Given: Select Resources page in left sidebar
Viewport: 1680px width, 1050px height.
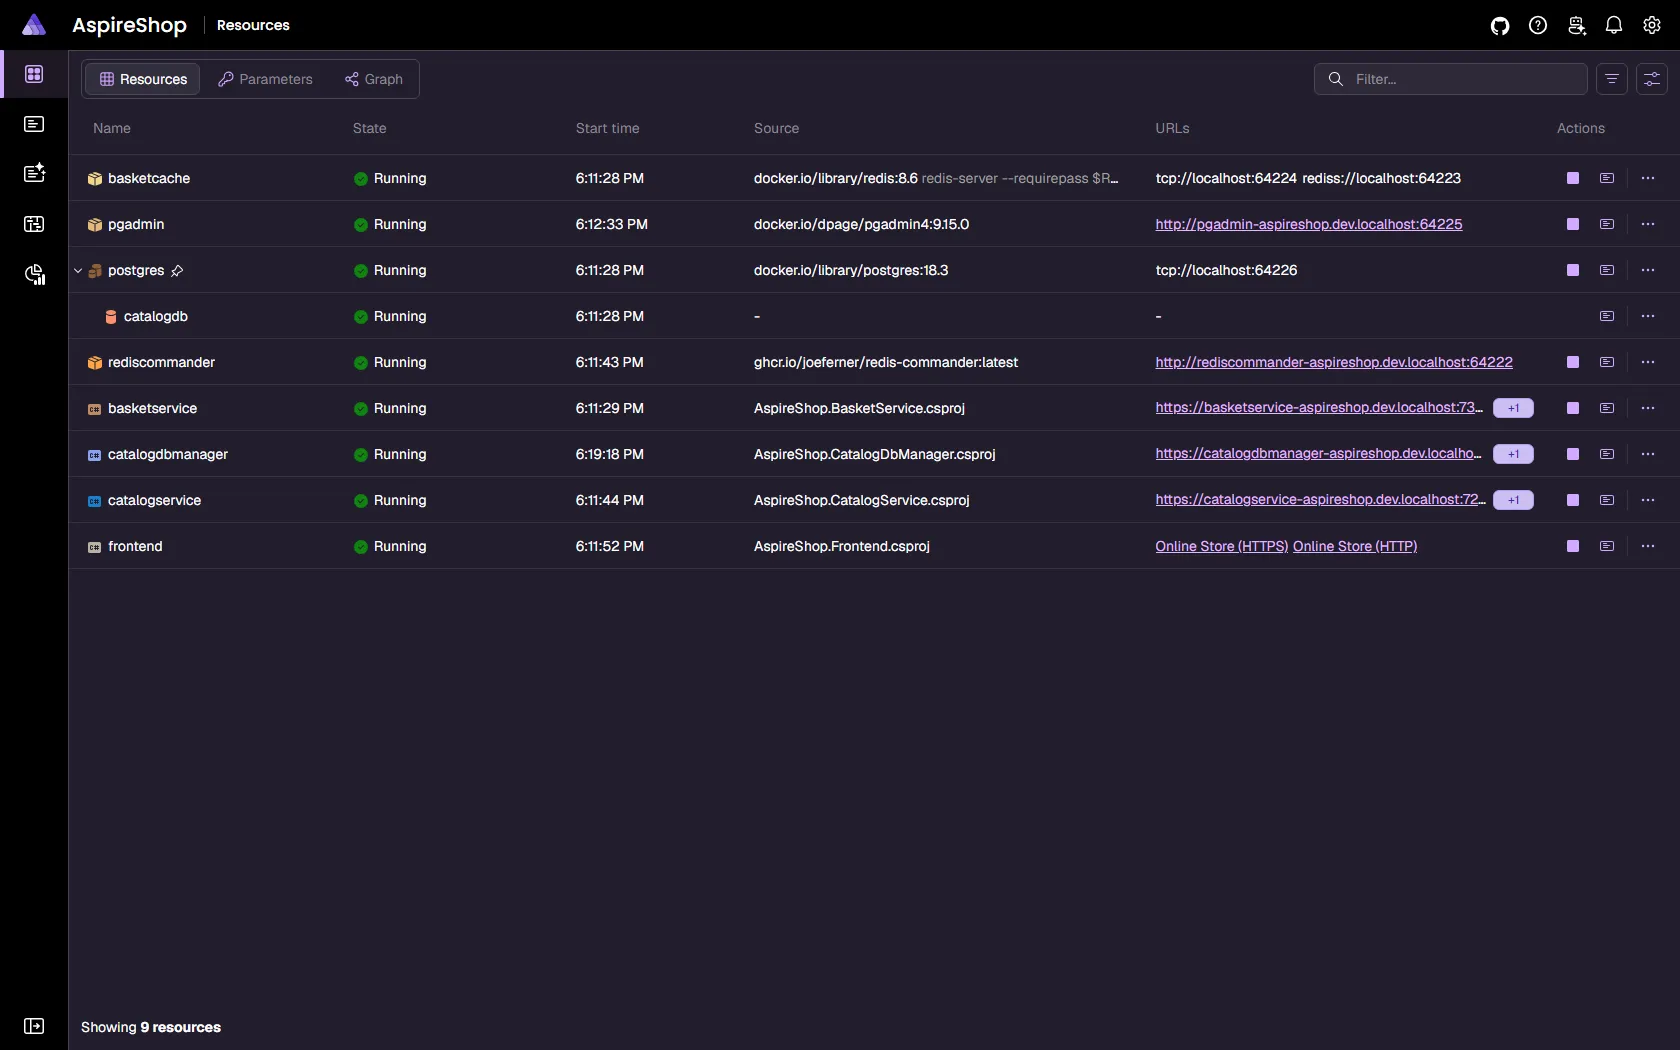Looking at the screenshot, I should 34,74.
